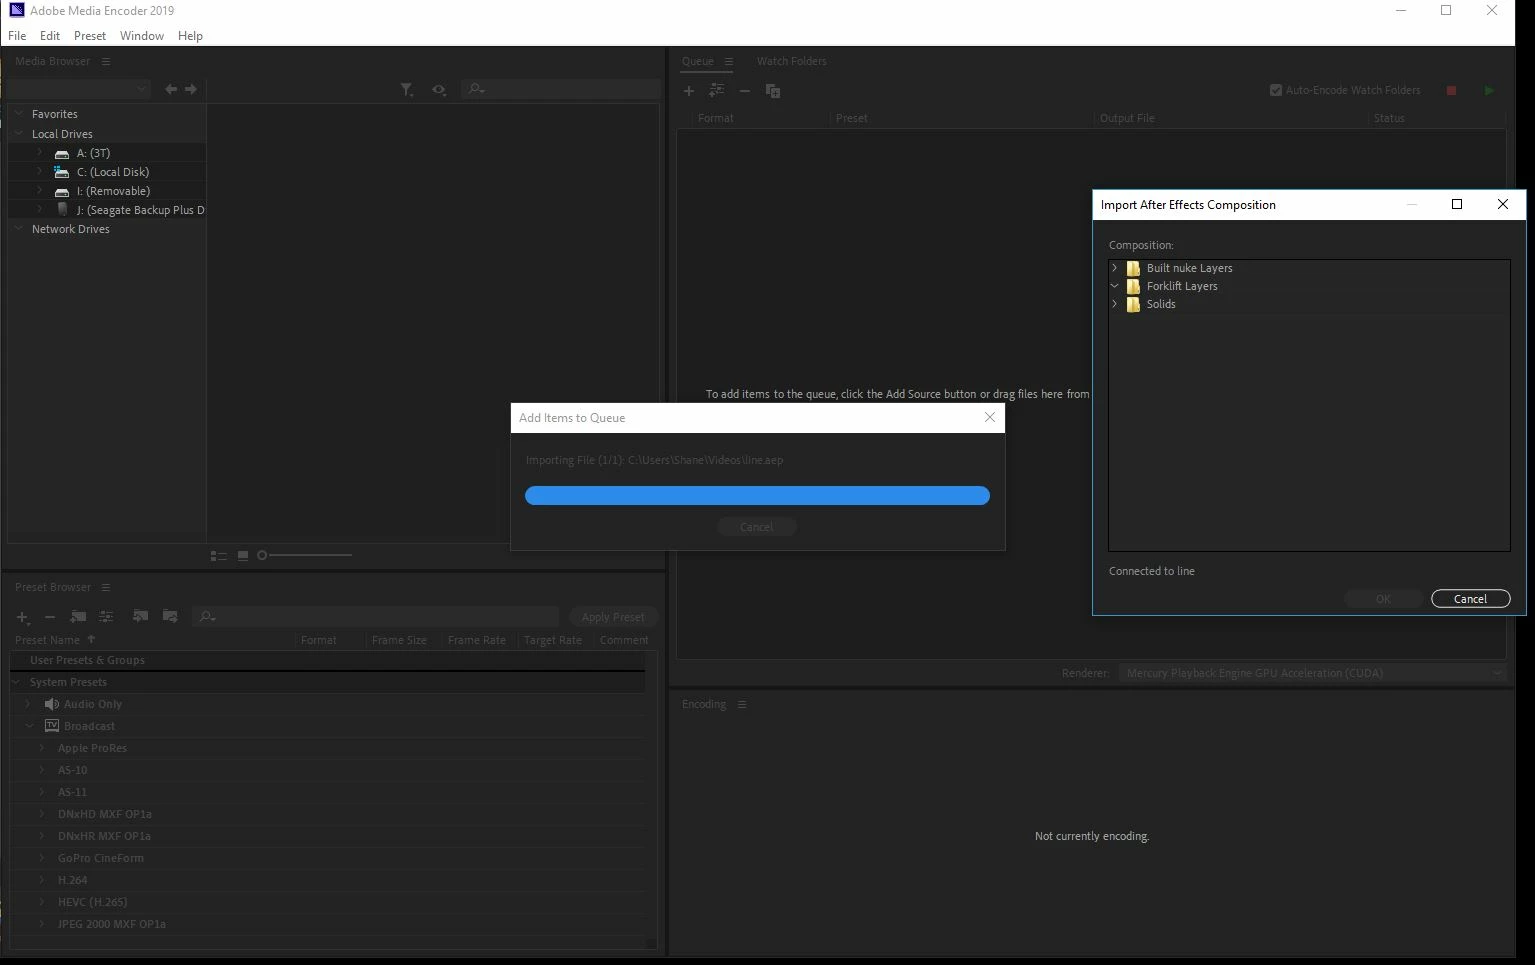
Task: Click Cancel in Add Items to Queue dialog
Action: pyautogui.click(x=756, y=527)
